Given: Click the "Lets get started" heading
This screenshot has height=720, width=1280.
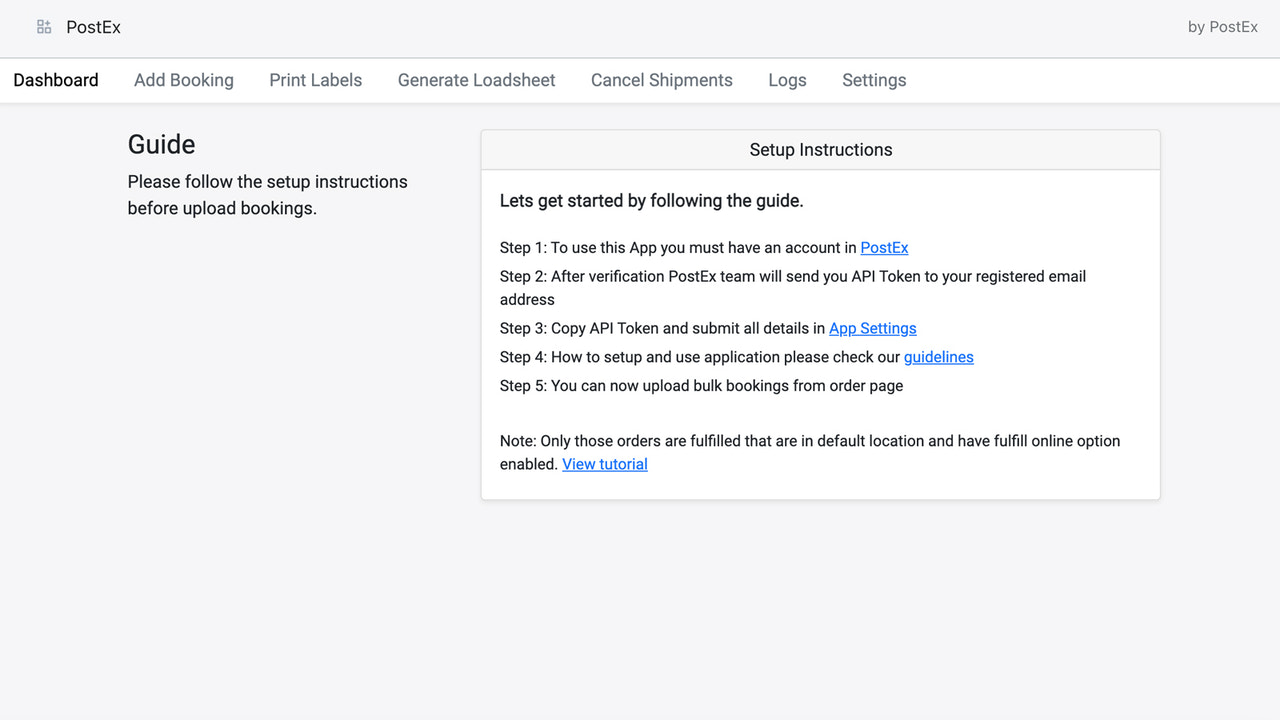Looking at the screenshot, I should click(651, 201).
